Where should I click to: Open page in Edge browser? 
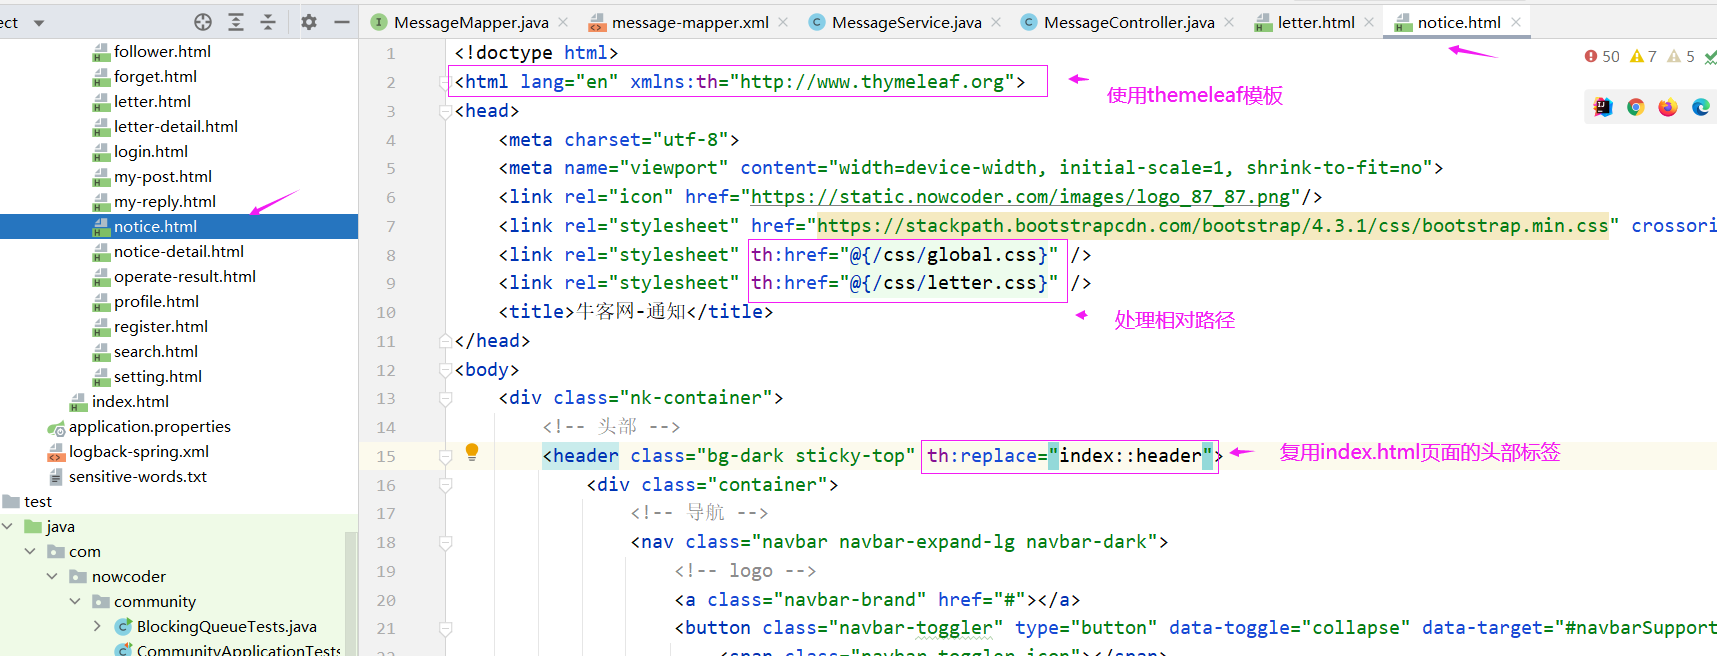1701,107
